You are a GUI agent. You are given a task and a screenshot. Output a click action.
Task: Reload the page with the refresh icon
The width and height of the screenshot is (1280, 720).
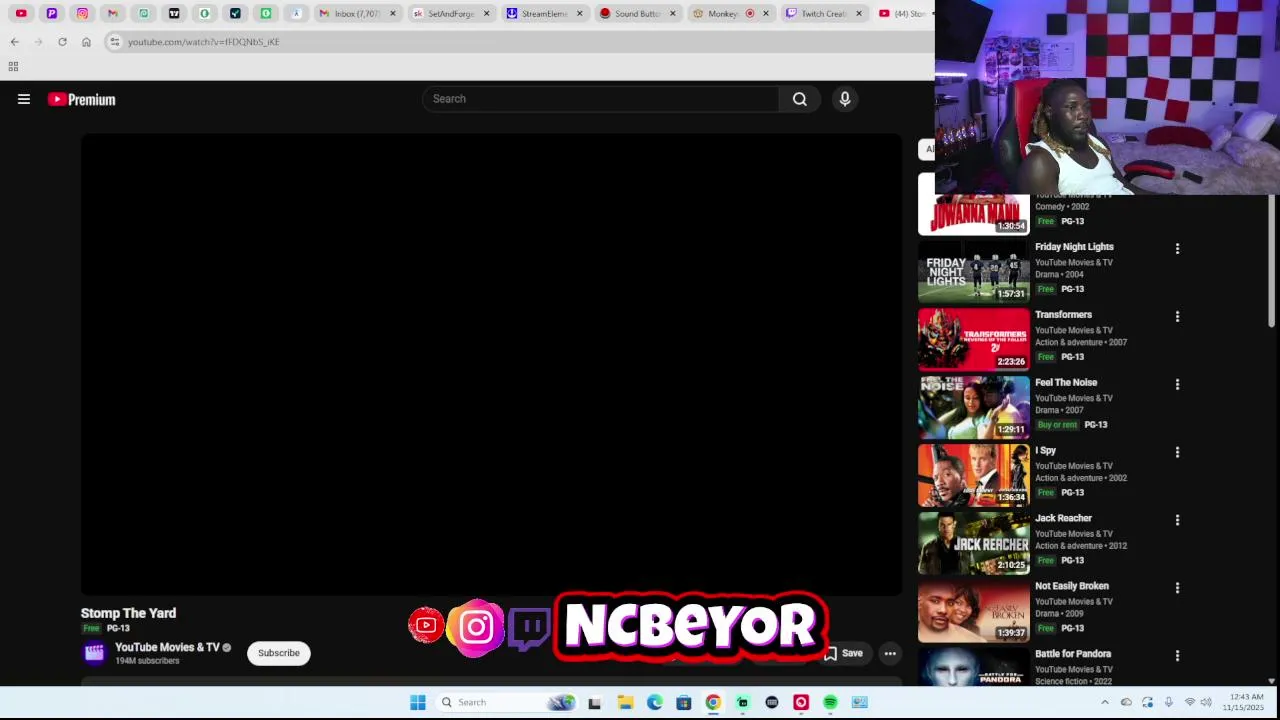[62, 42]
